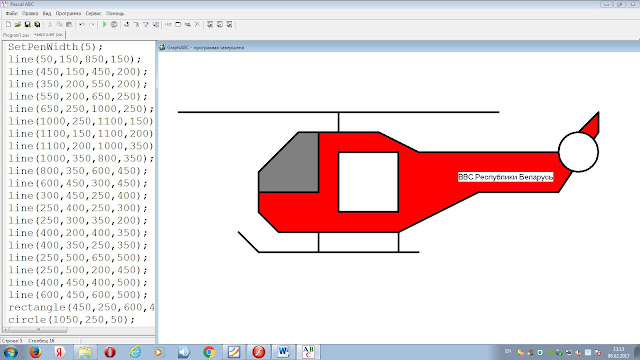Click the Windows Start button
The height and width of the screenshot is (360, 640).
pyautogui.click(x=10, y=352)
